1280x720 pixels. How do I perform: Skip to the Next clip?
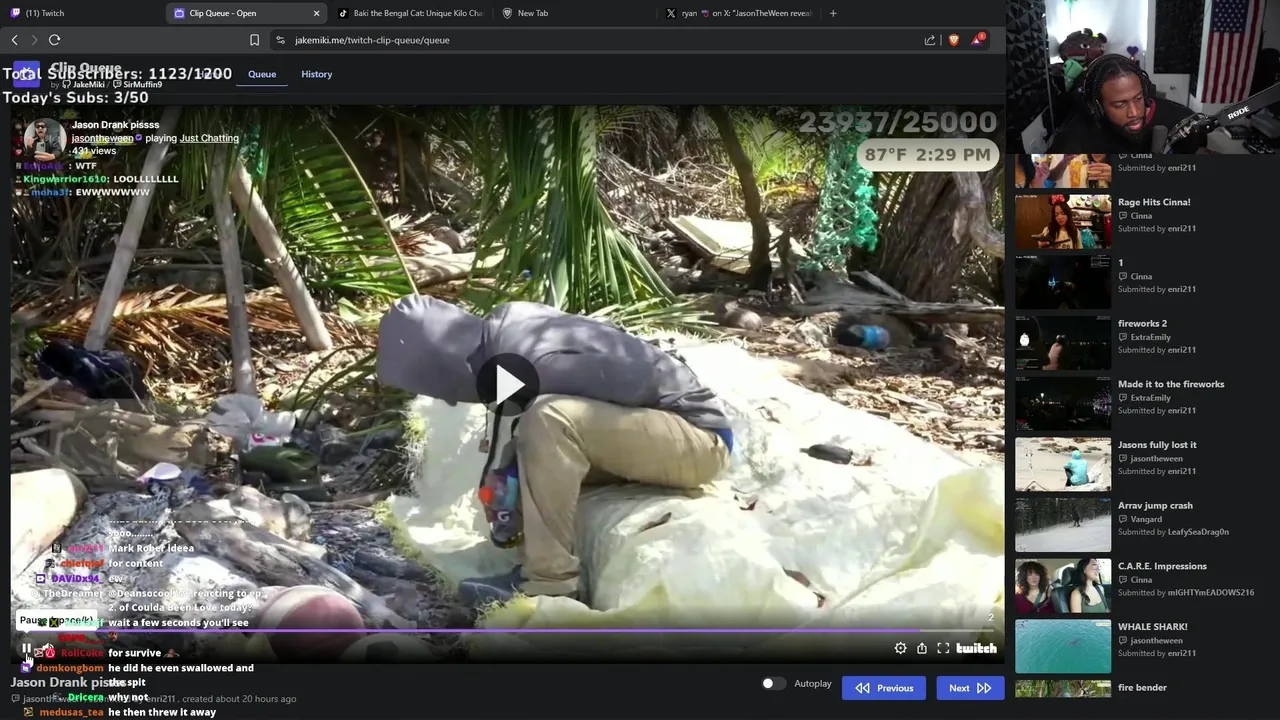[x=970, y=688]
